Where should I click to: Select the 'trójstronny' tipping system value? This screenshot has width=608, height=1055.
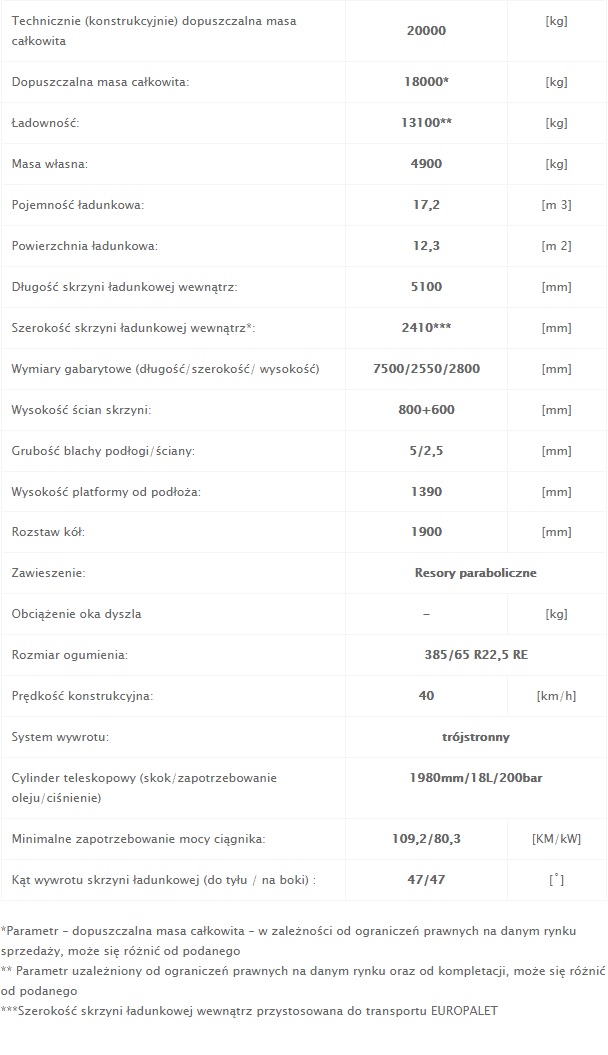476,737
